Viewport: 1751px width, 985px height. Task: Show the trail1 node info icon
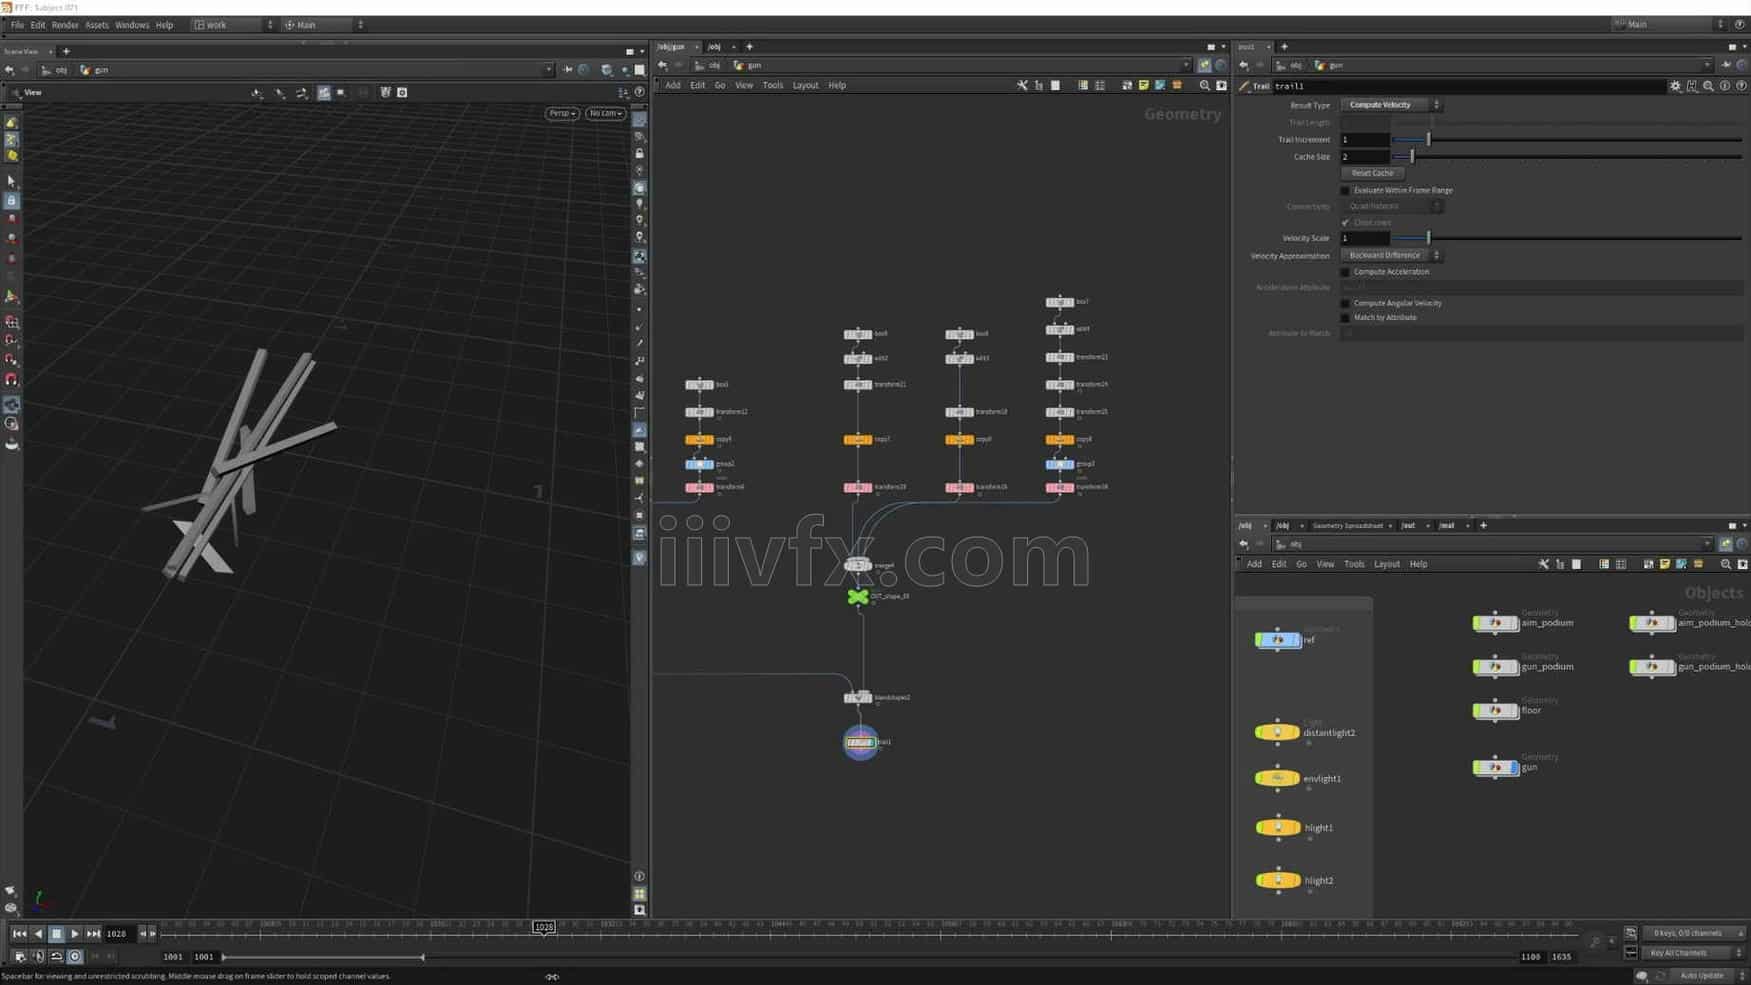coord(1725,86)
